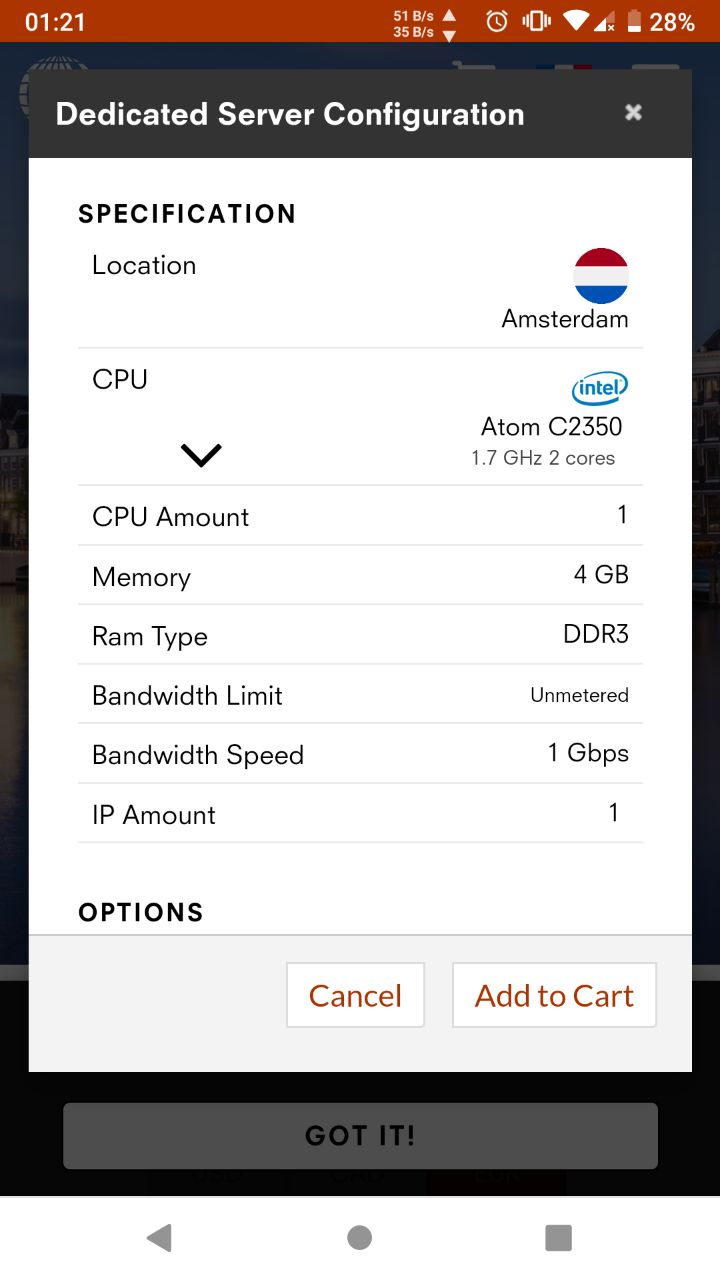Screen dimensions: 720x1280
Task: Select the Ram Type DDR3 row
Action: (360, 635)
